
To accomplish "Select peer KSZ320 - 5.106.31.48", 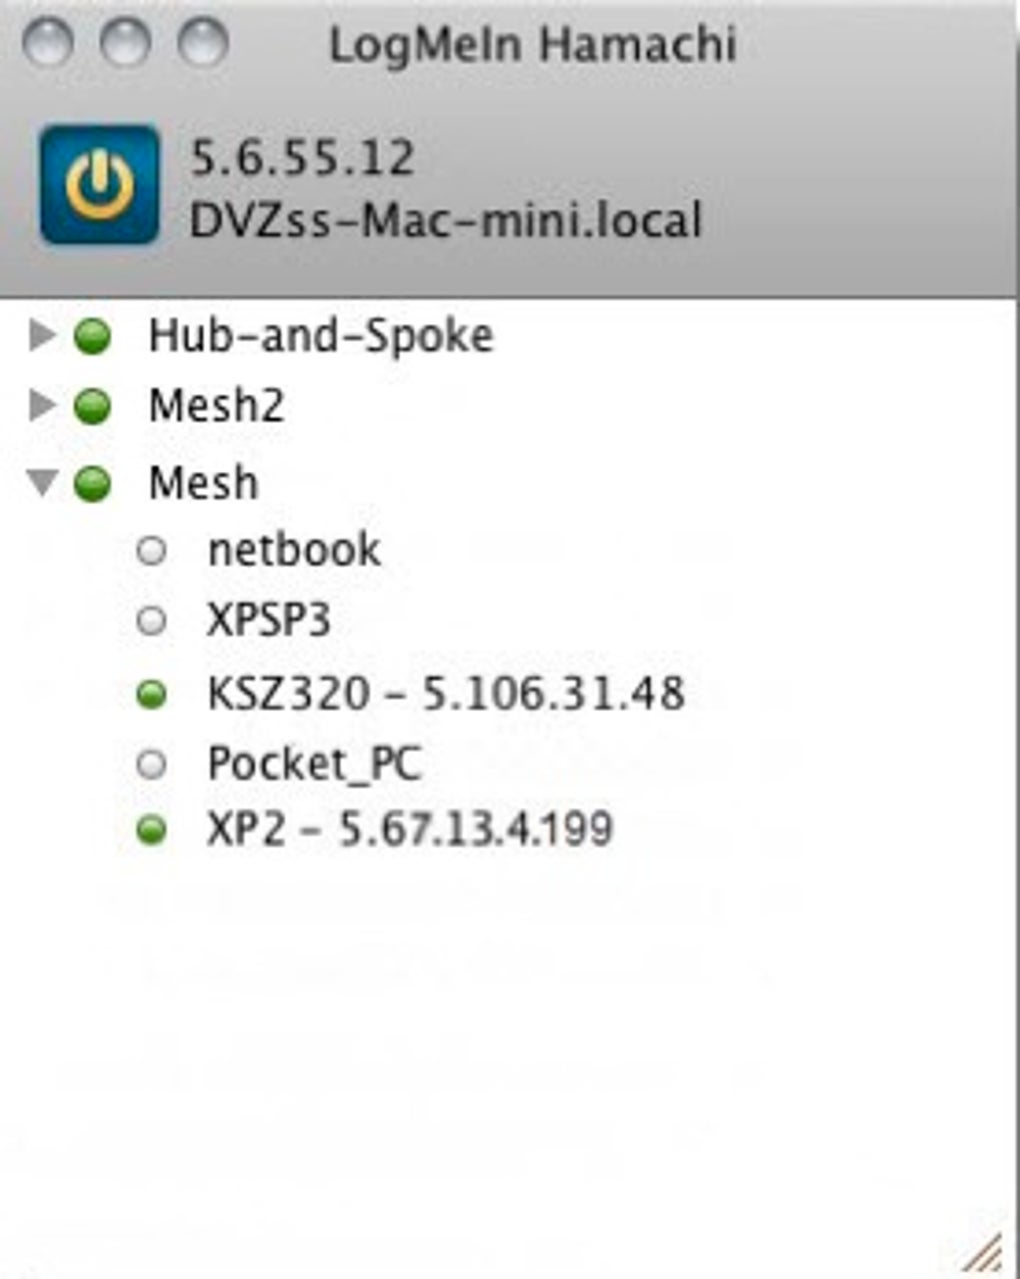I will click(446, 693).
